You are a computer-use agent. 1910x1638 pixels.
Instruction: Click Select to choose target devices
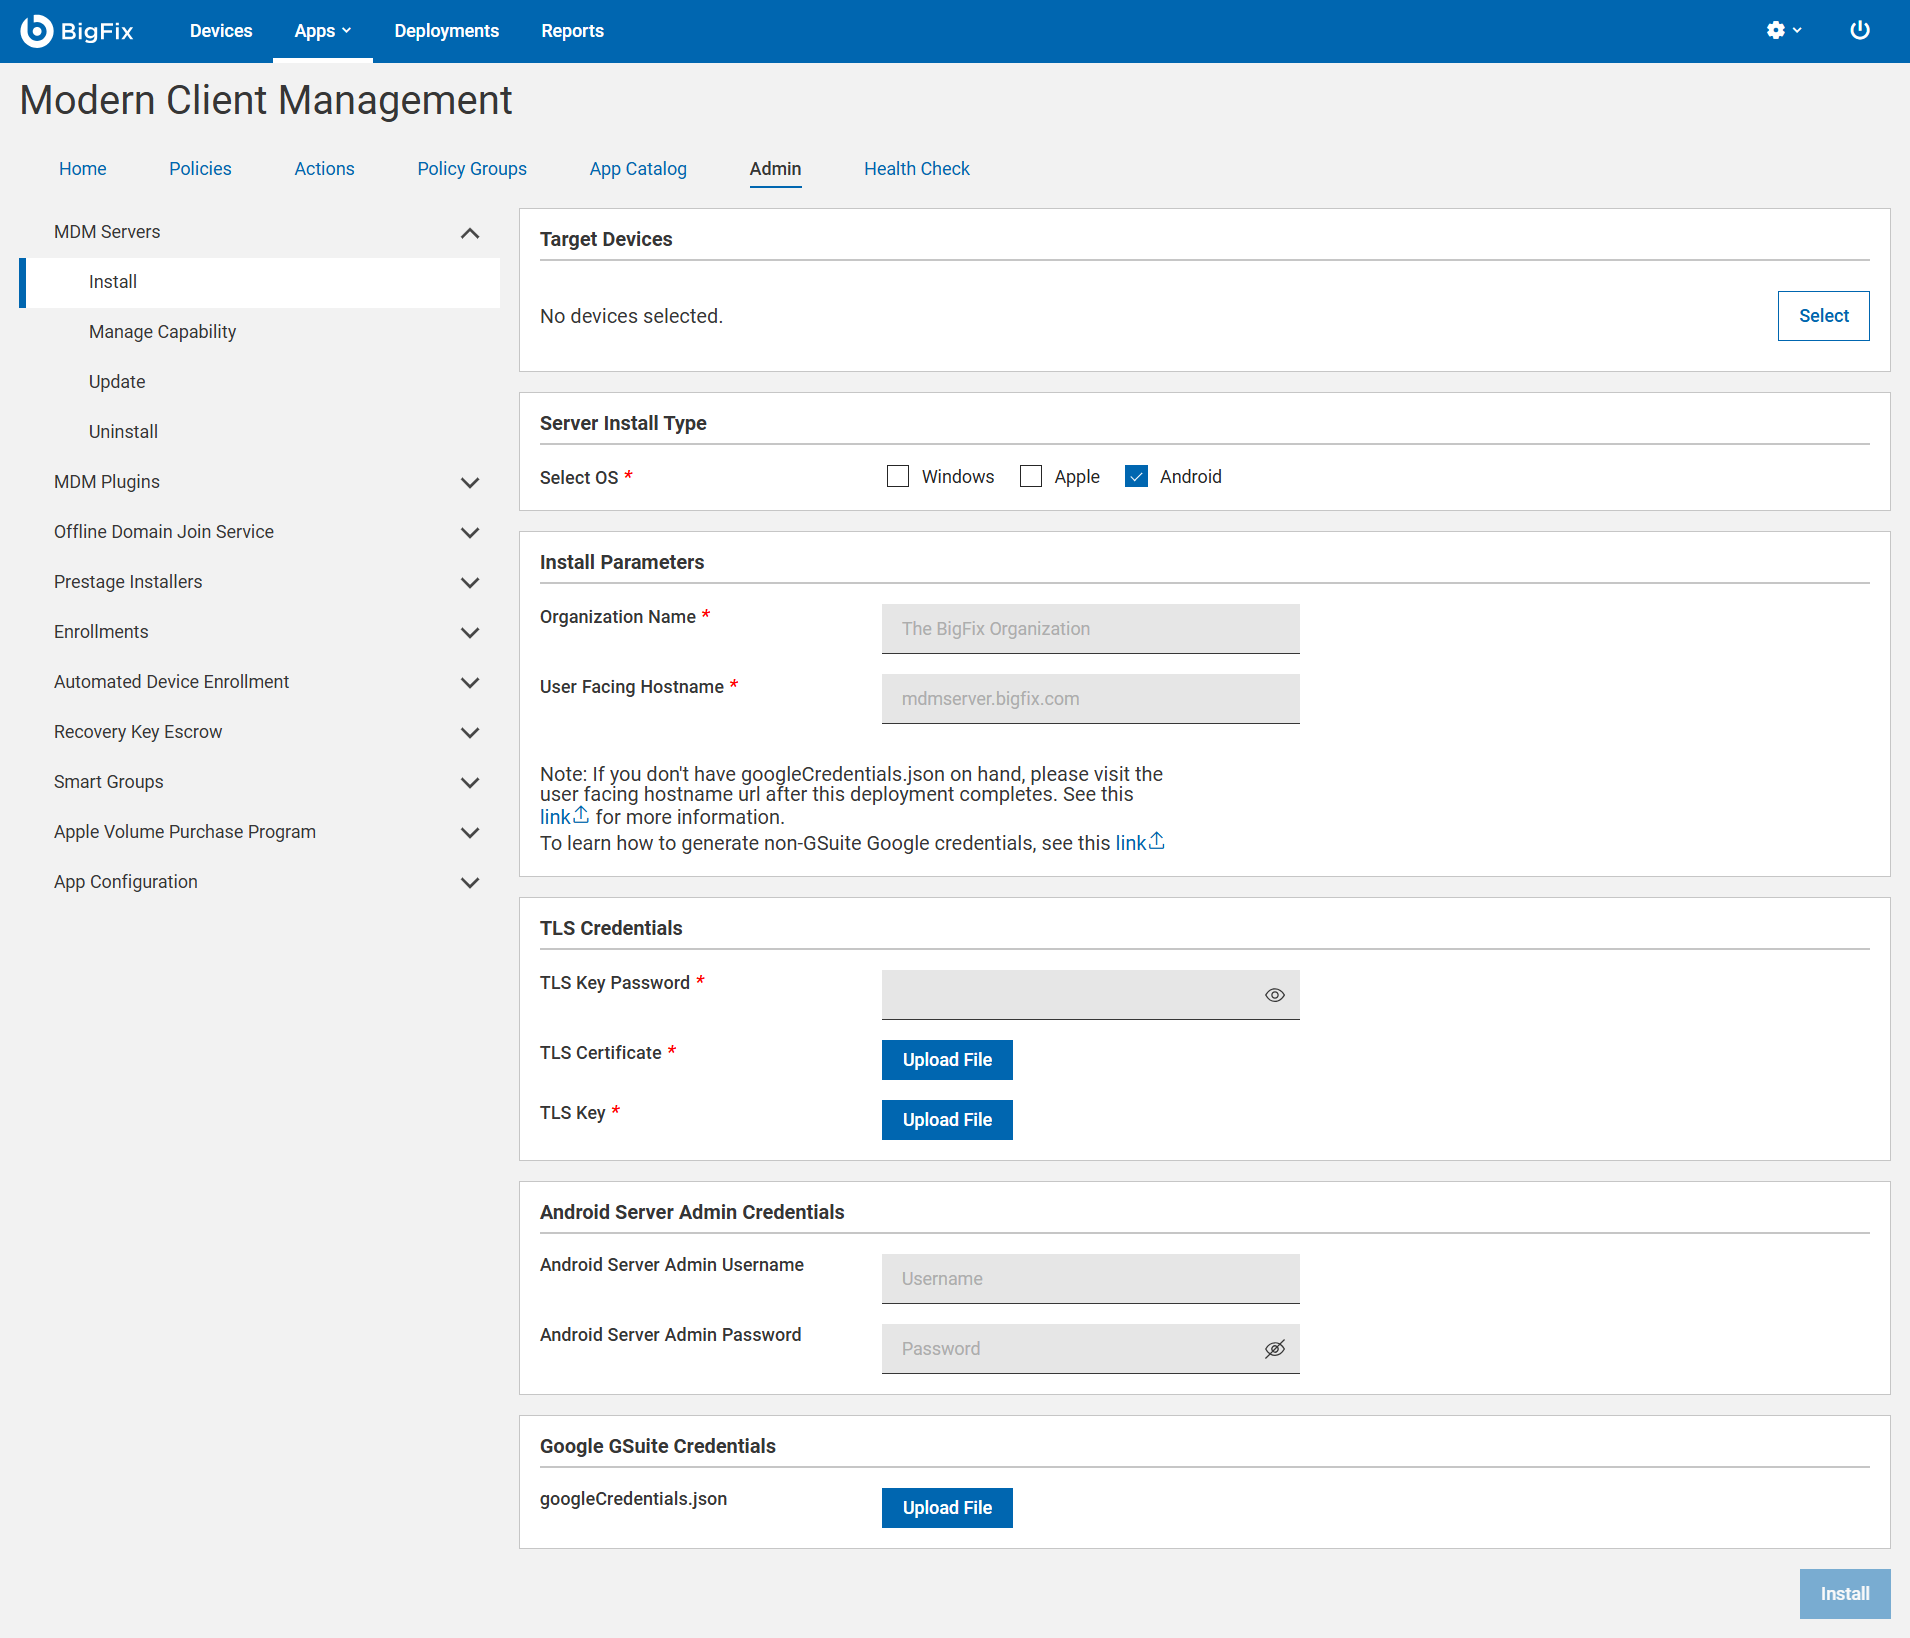(1823, 316)
